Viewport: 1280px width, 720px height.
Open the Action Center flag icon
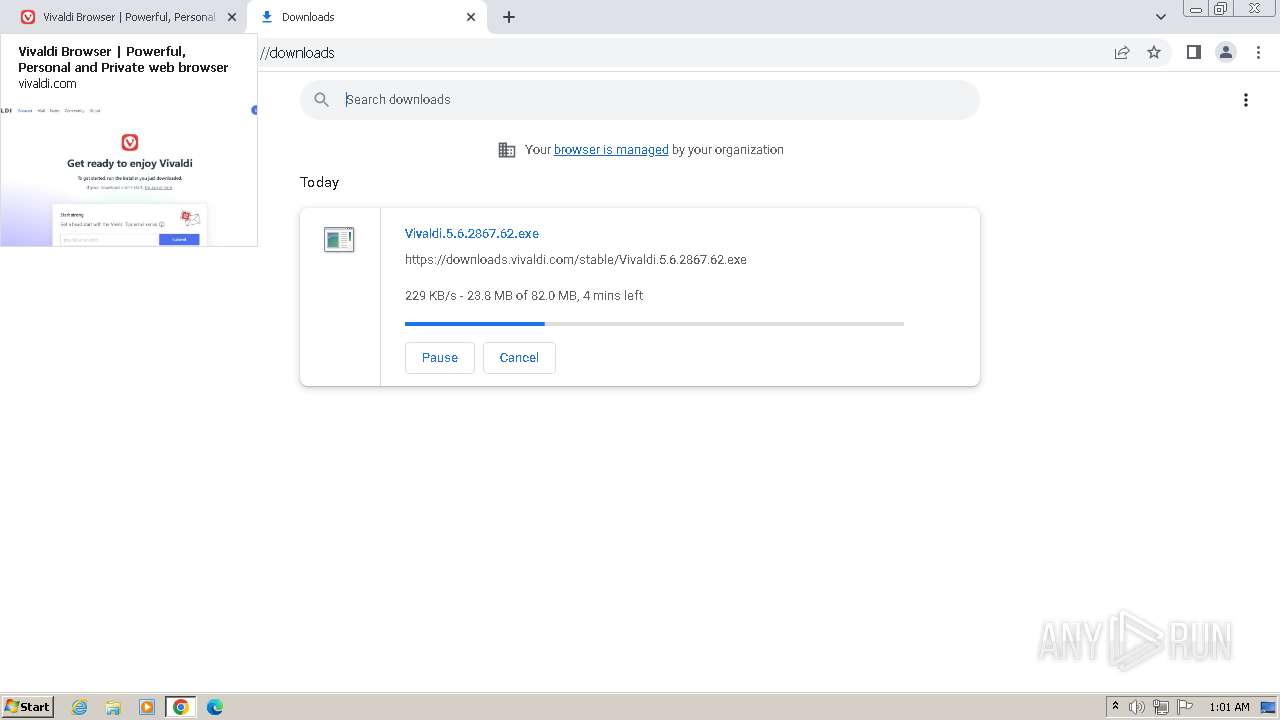1185,707
